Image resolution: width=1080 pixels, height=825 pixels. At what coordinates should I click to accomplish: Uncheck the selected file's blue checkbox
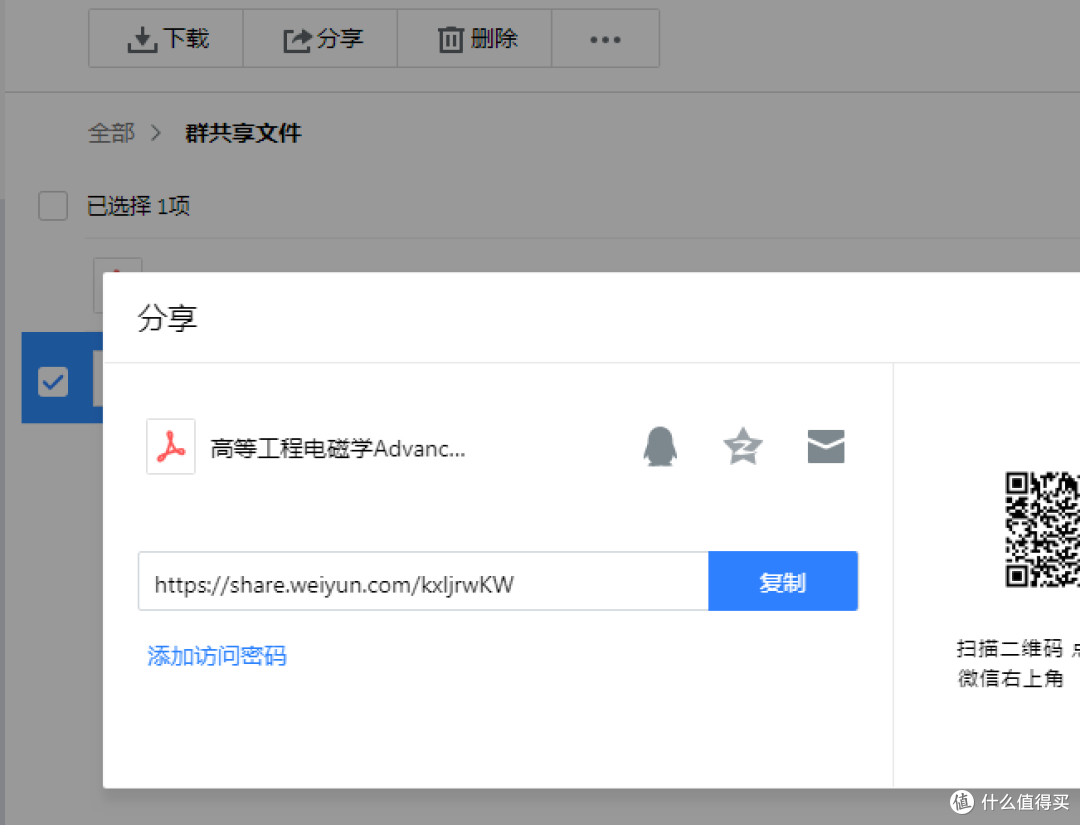[x=53, y=382]
